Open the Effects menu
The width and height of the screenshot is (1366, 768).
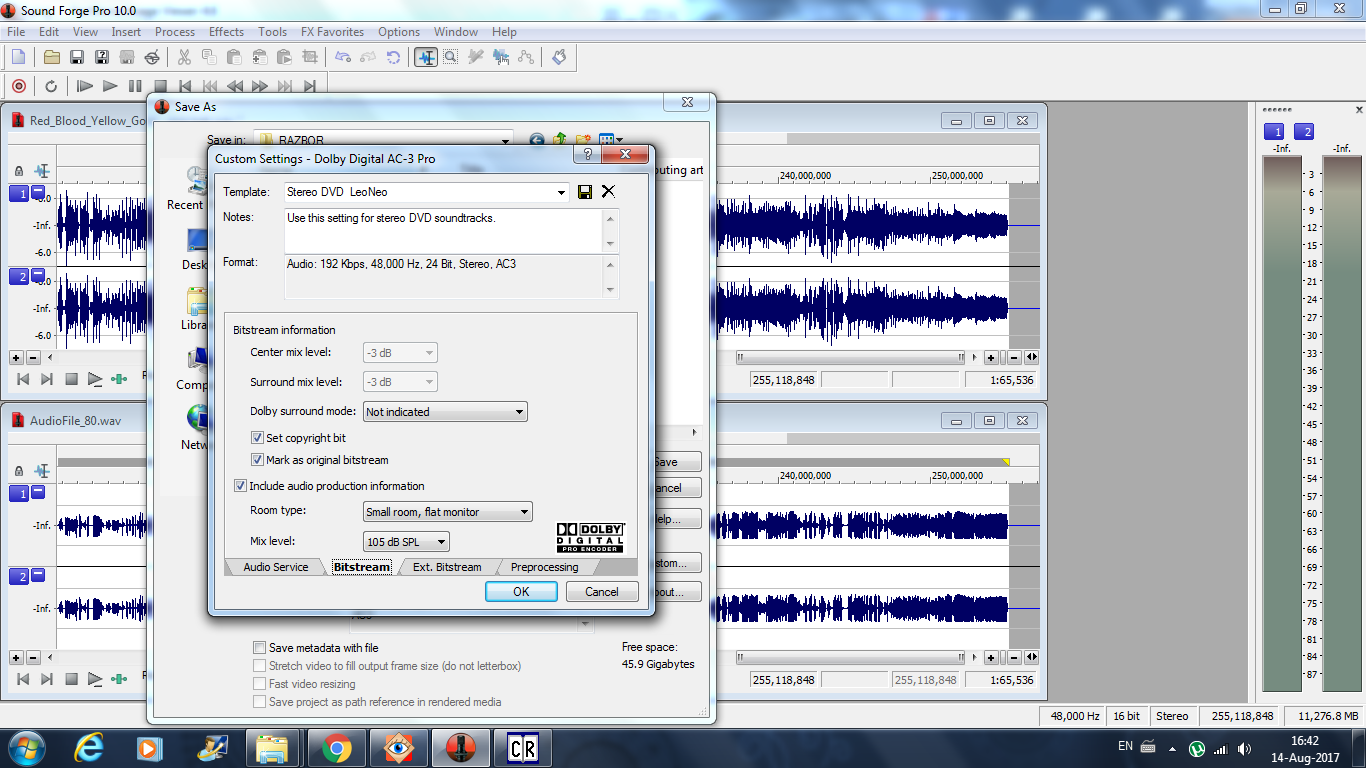(x=226, y=32)
